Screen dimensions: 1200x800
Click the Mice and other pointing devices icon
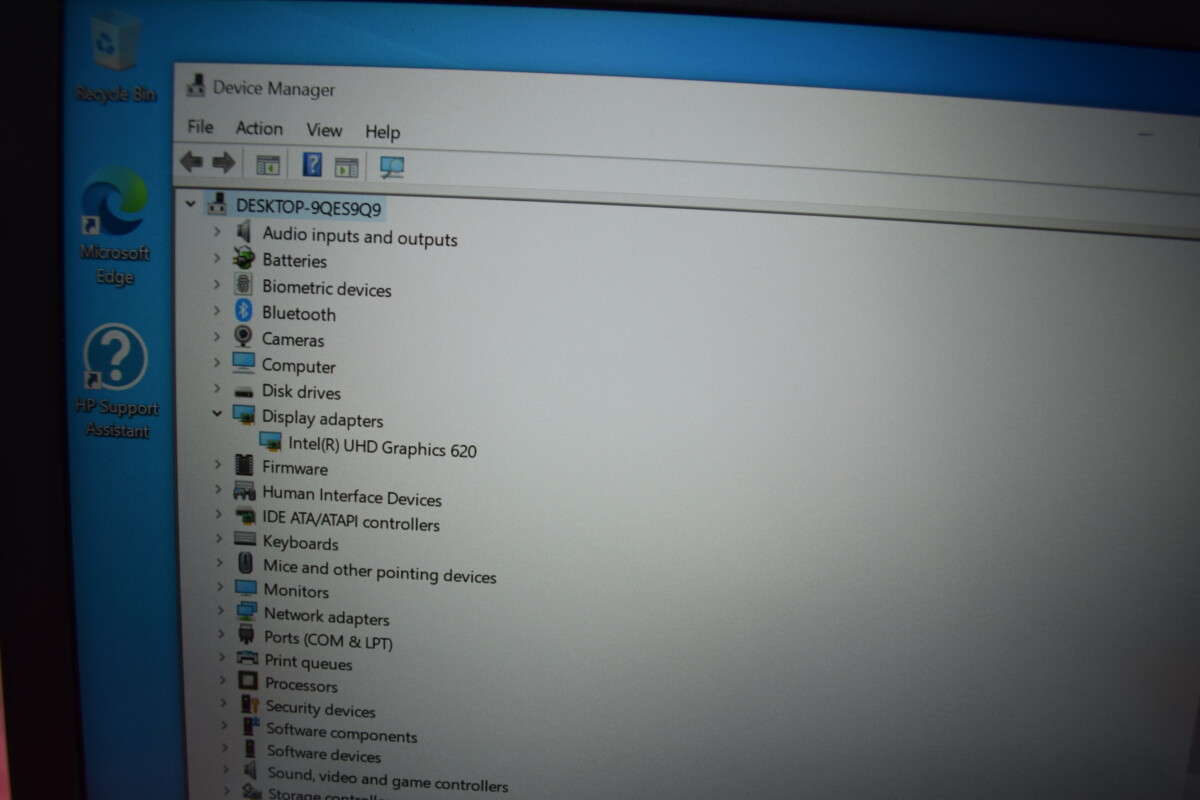[246, 564]
